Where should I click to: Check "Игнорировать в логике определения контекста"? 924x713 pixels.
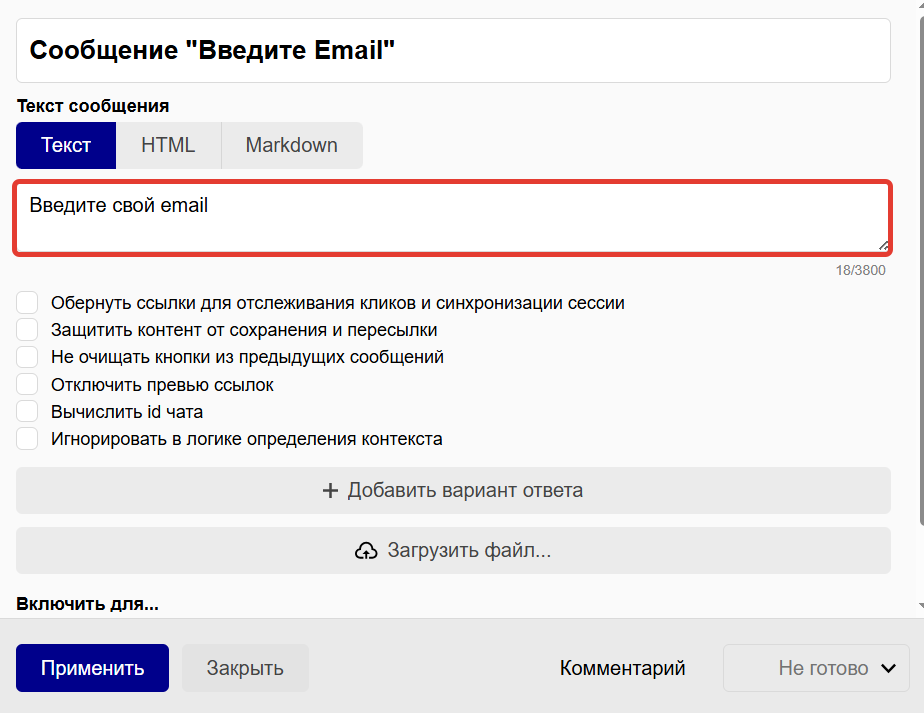(x=27, y=438)
